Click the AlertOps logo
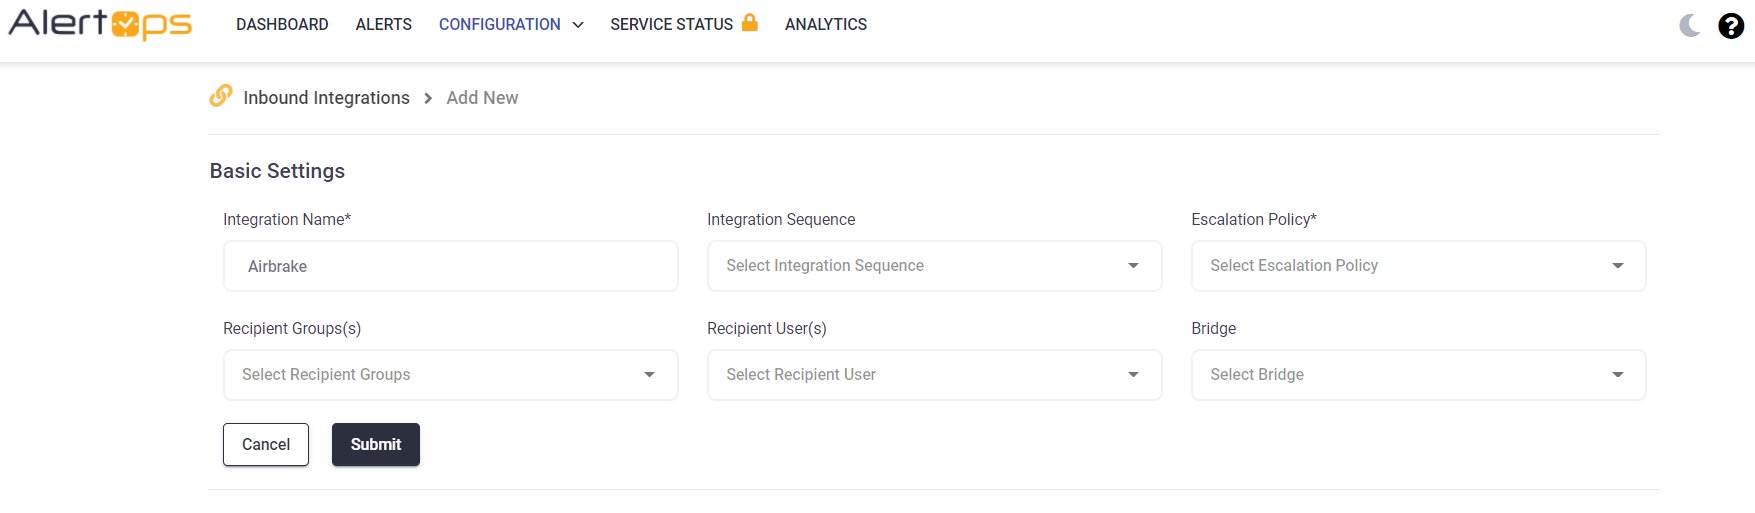The width and height of the screenshot is (1755, 513). coord(100,24)
